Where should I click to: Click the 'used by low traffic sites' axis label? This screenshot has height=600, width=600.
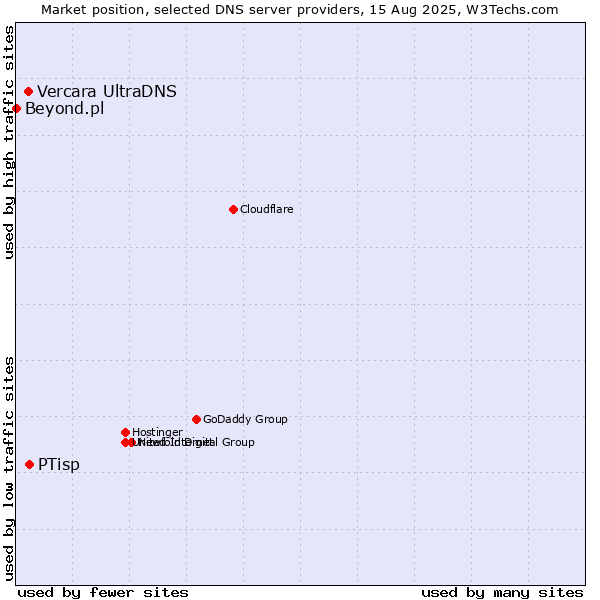(8, 469)
